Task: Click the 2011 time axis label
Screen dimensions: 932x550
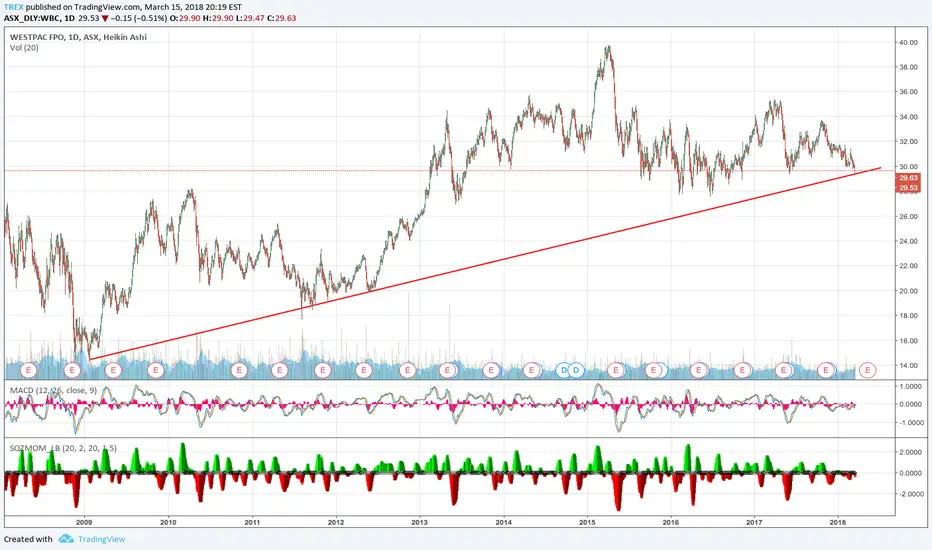Action: click(x=252, y=523)
